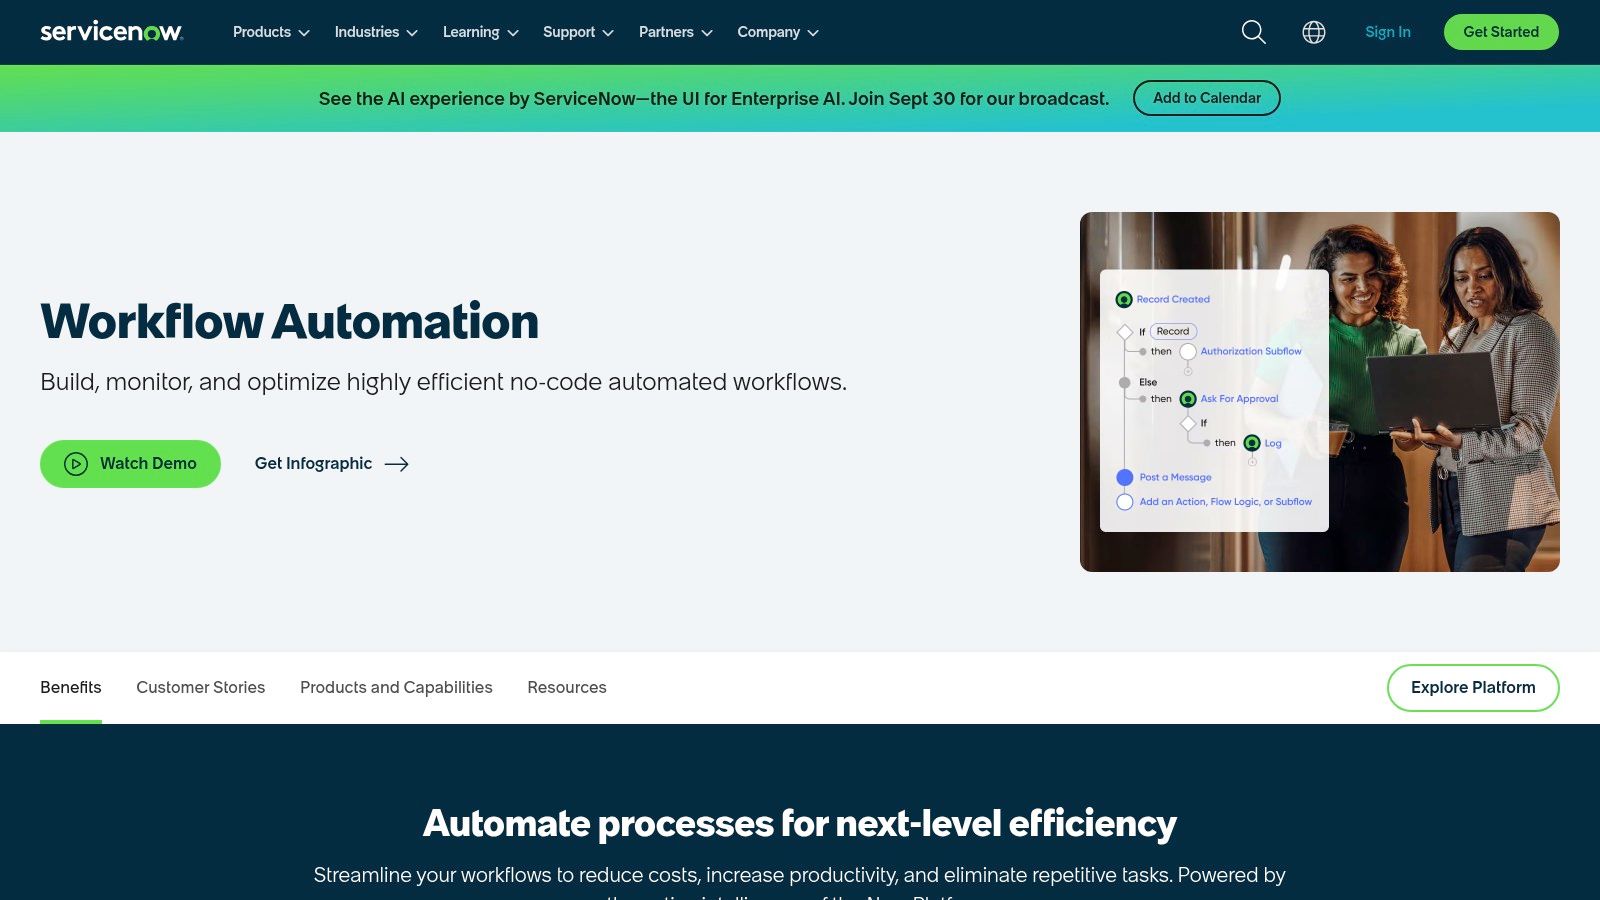Open the search panel
The width and height of the screenshot is (1600, 900).
tap(1252, 32)
